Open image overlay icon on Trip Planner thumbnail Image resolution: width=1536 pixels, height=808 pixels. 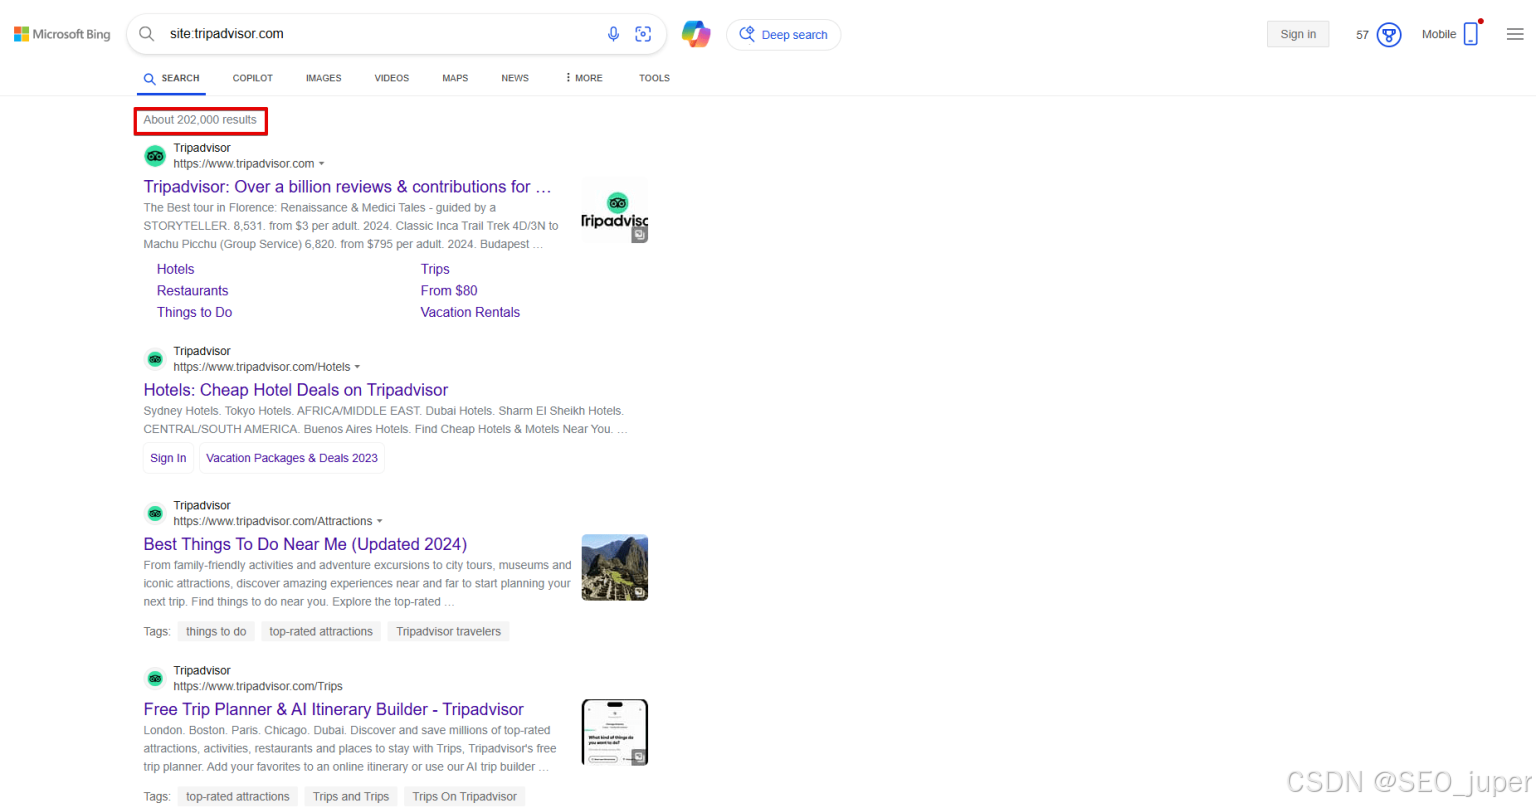coord(639,757)
